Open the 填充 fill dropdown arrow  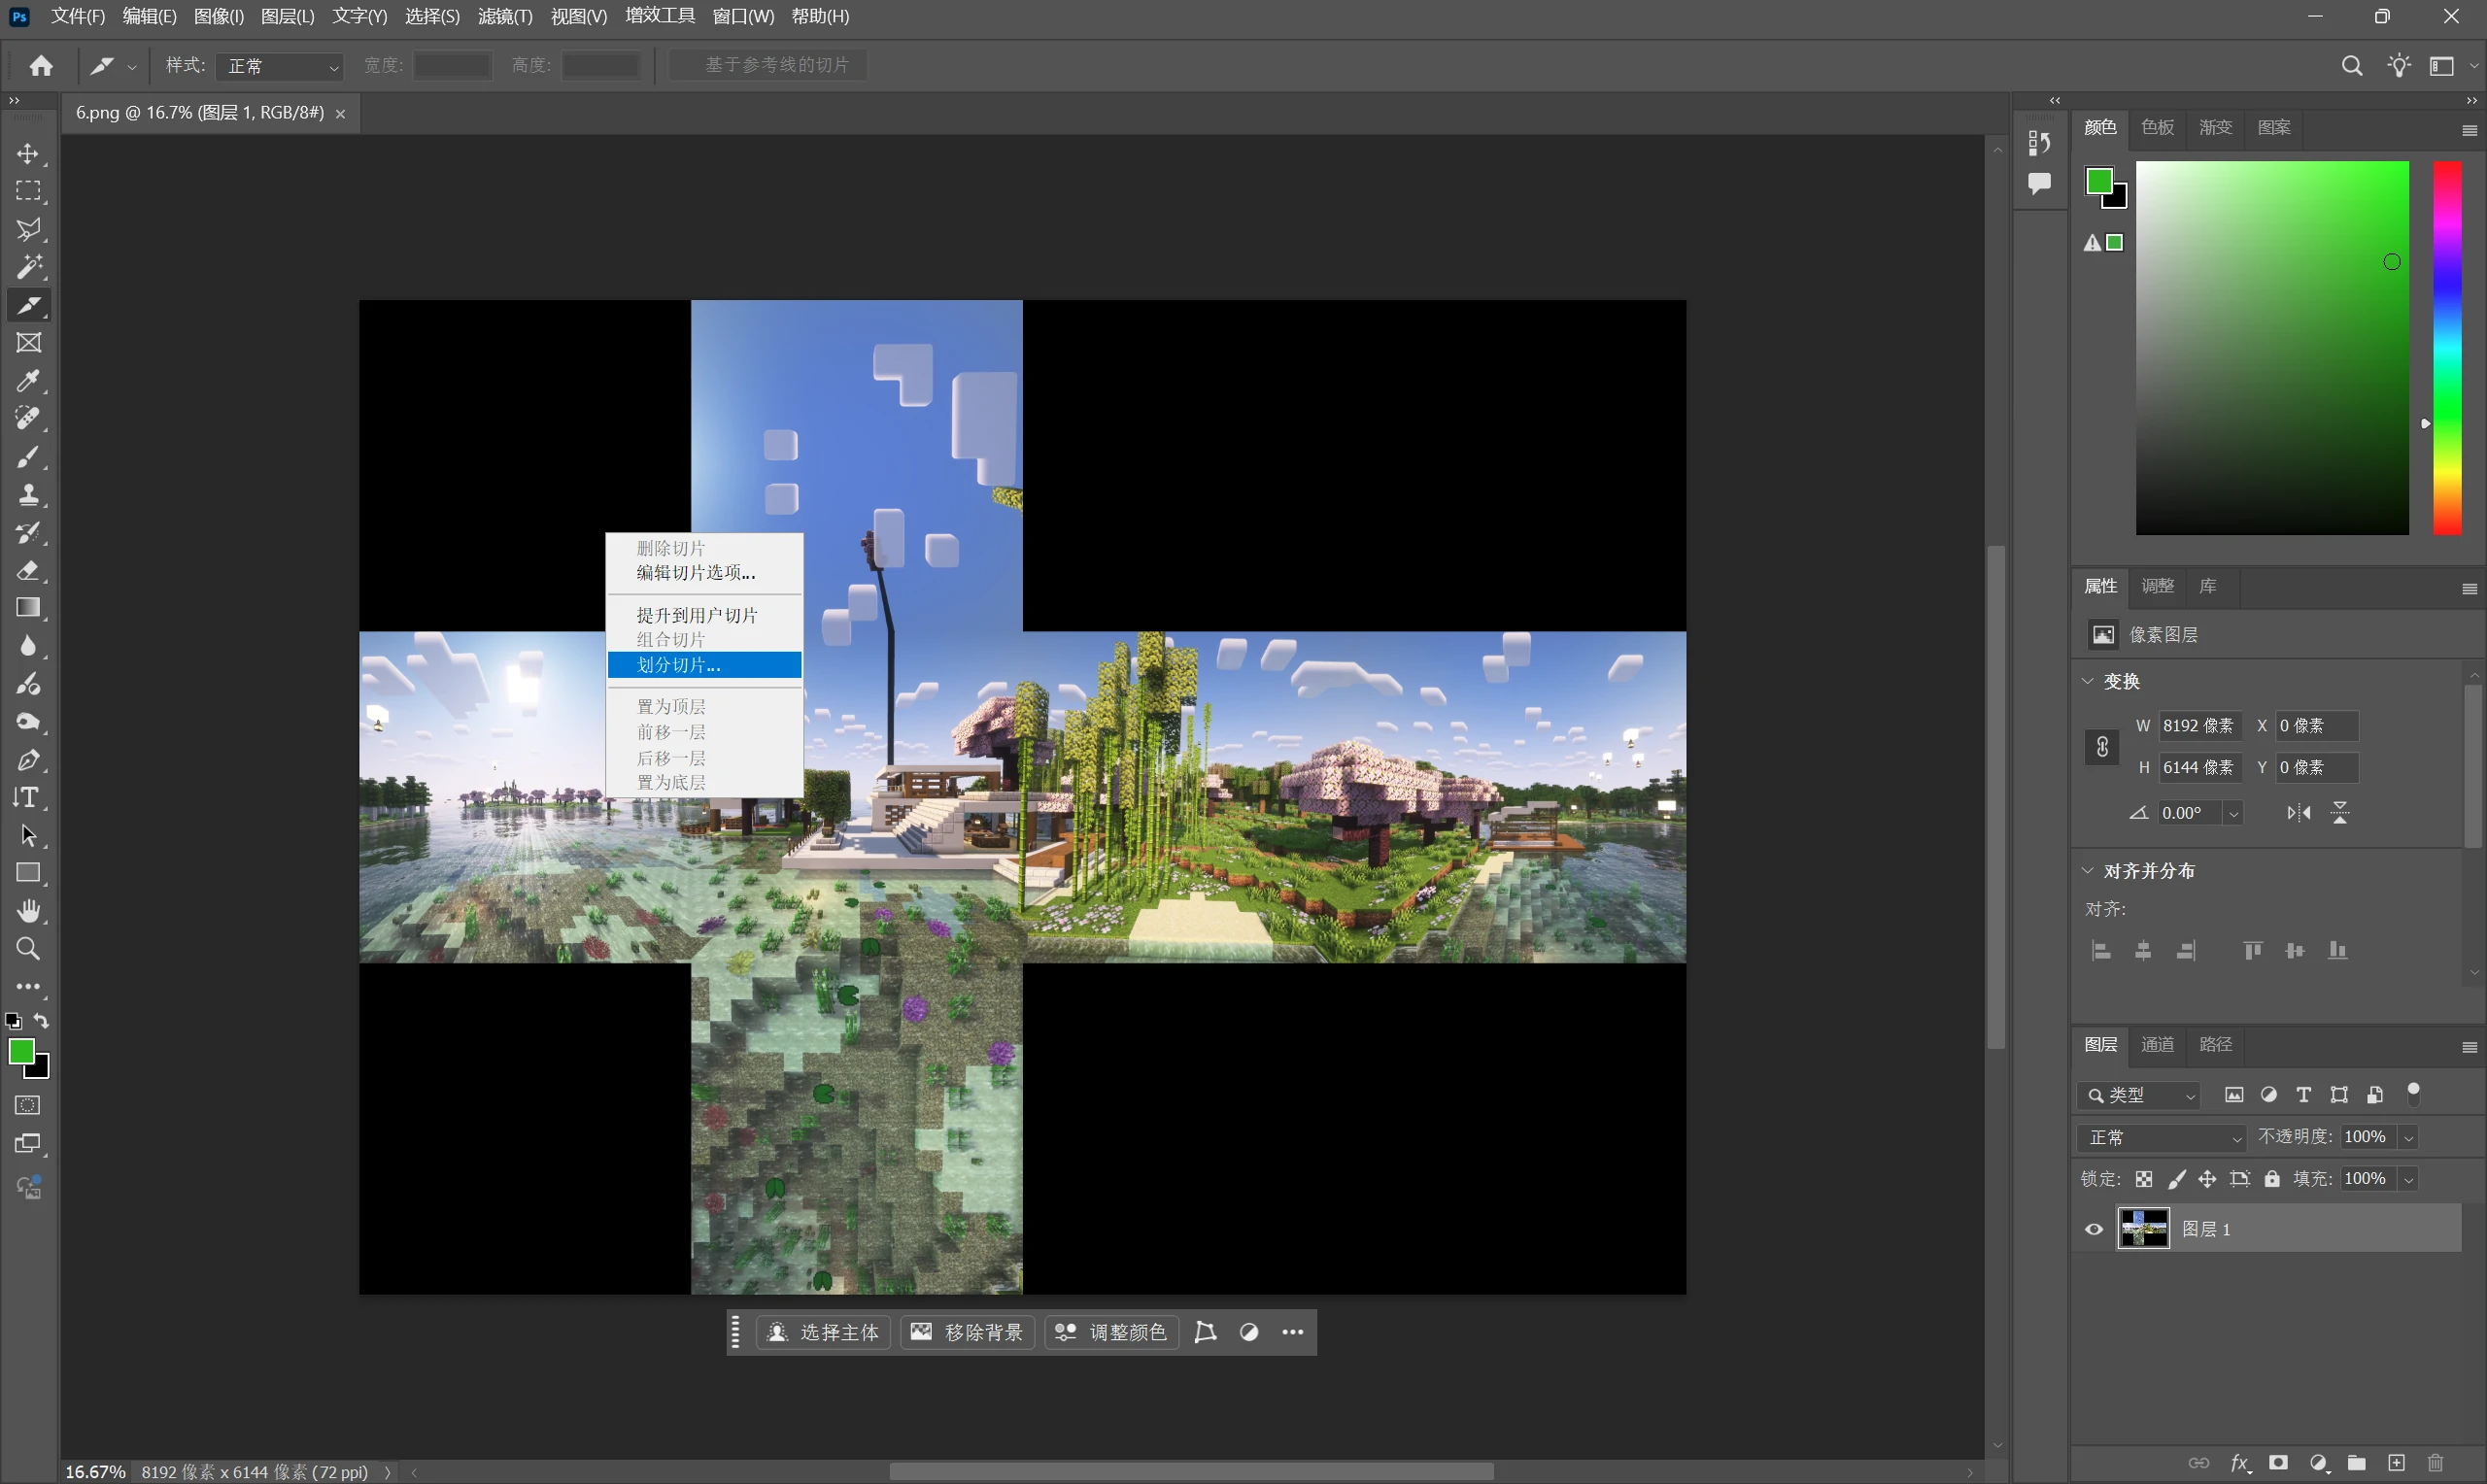tap(2409, 1180)
